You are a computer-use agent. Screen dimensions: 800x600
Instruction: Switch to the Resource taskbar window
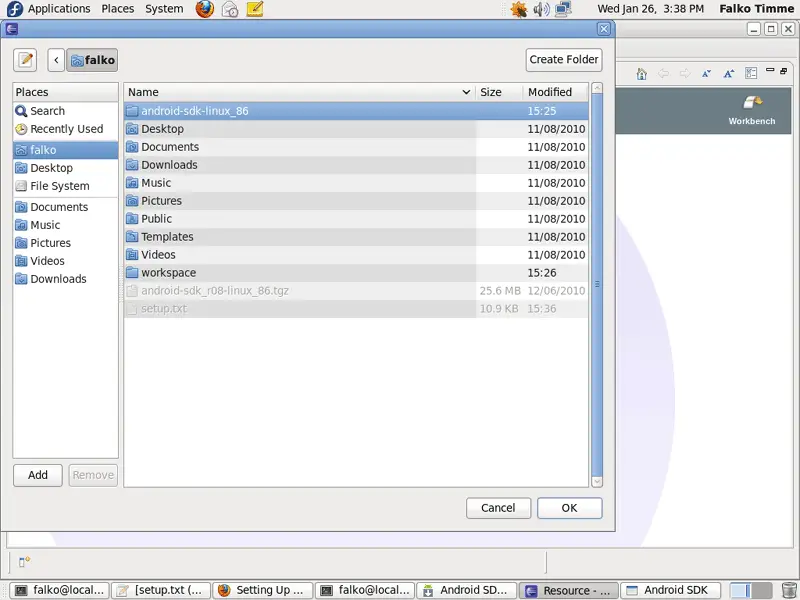pos(569,590)
